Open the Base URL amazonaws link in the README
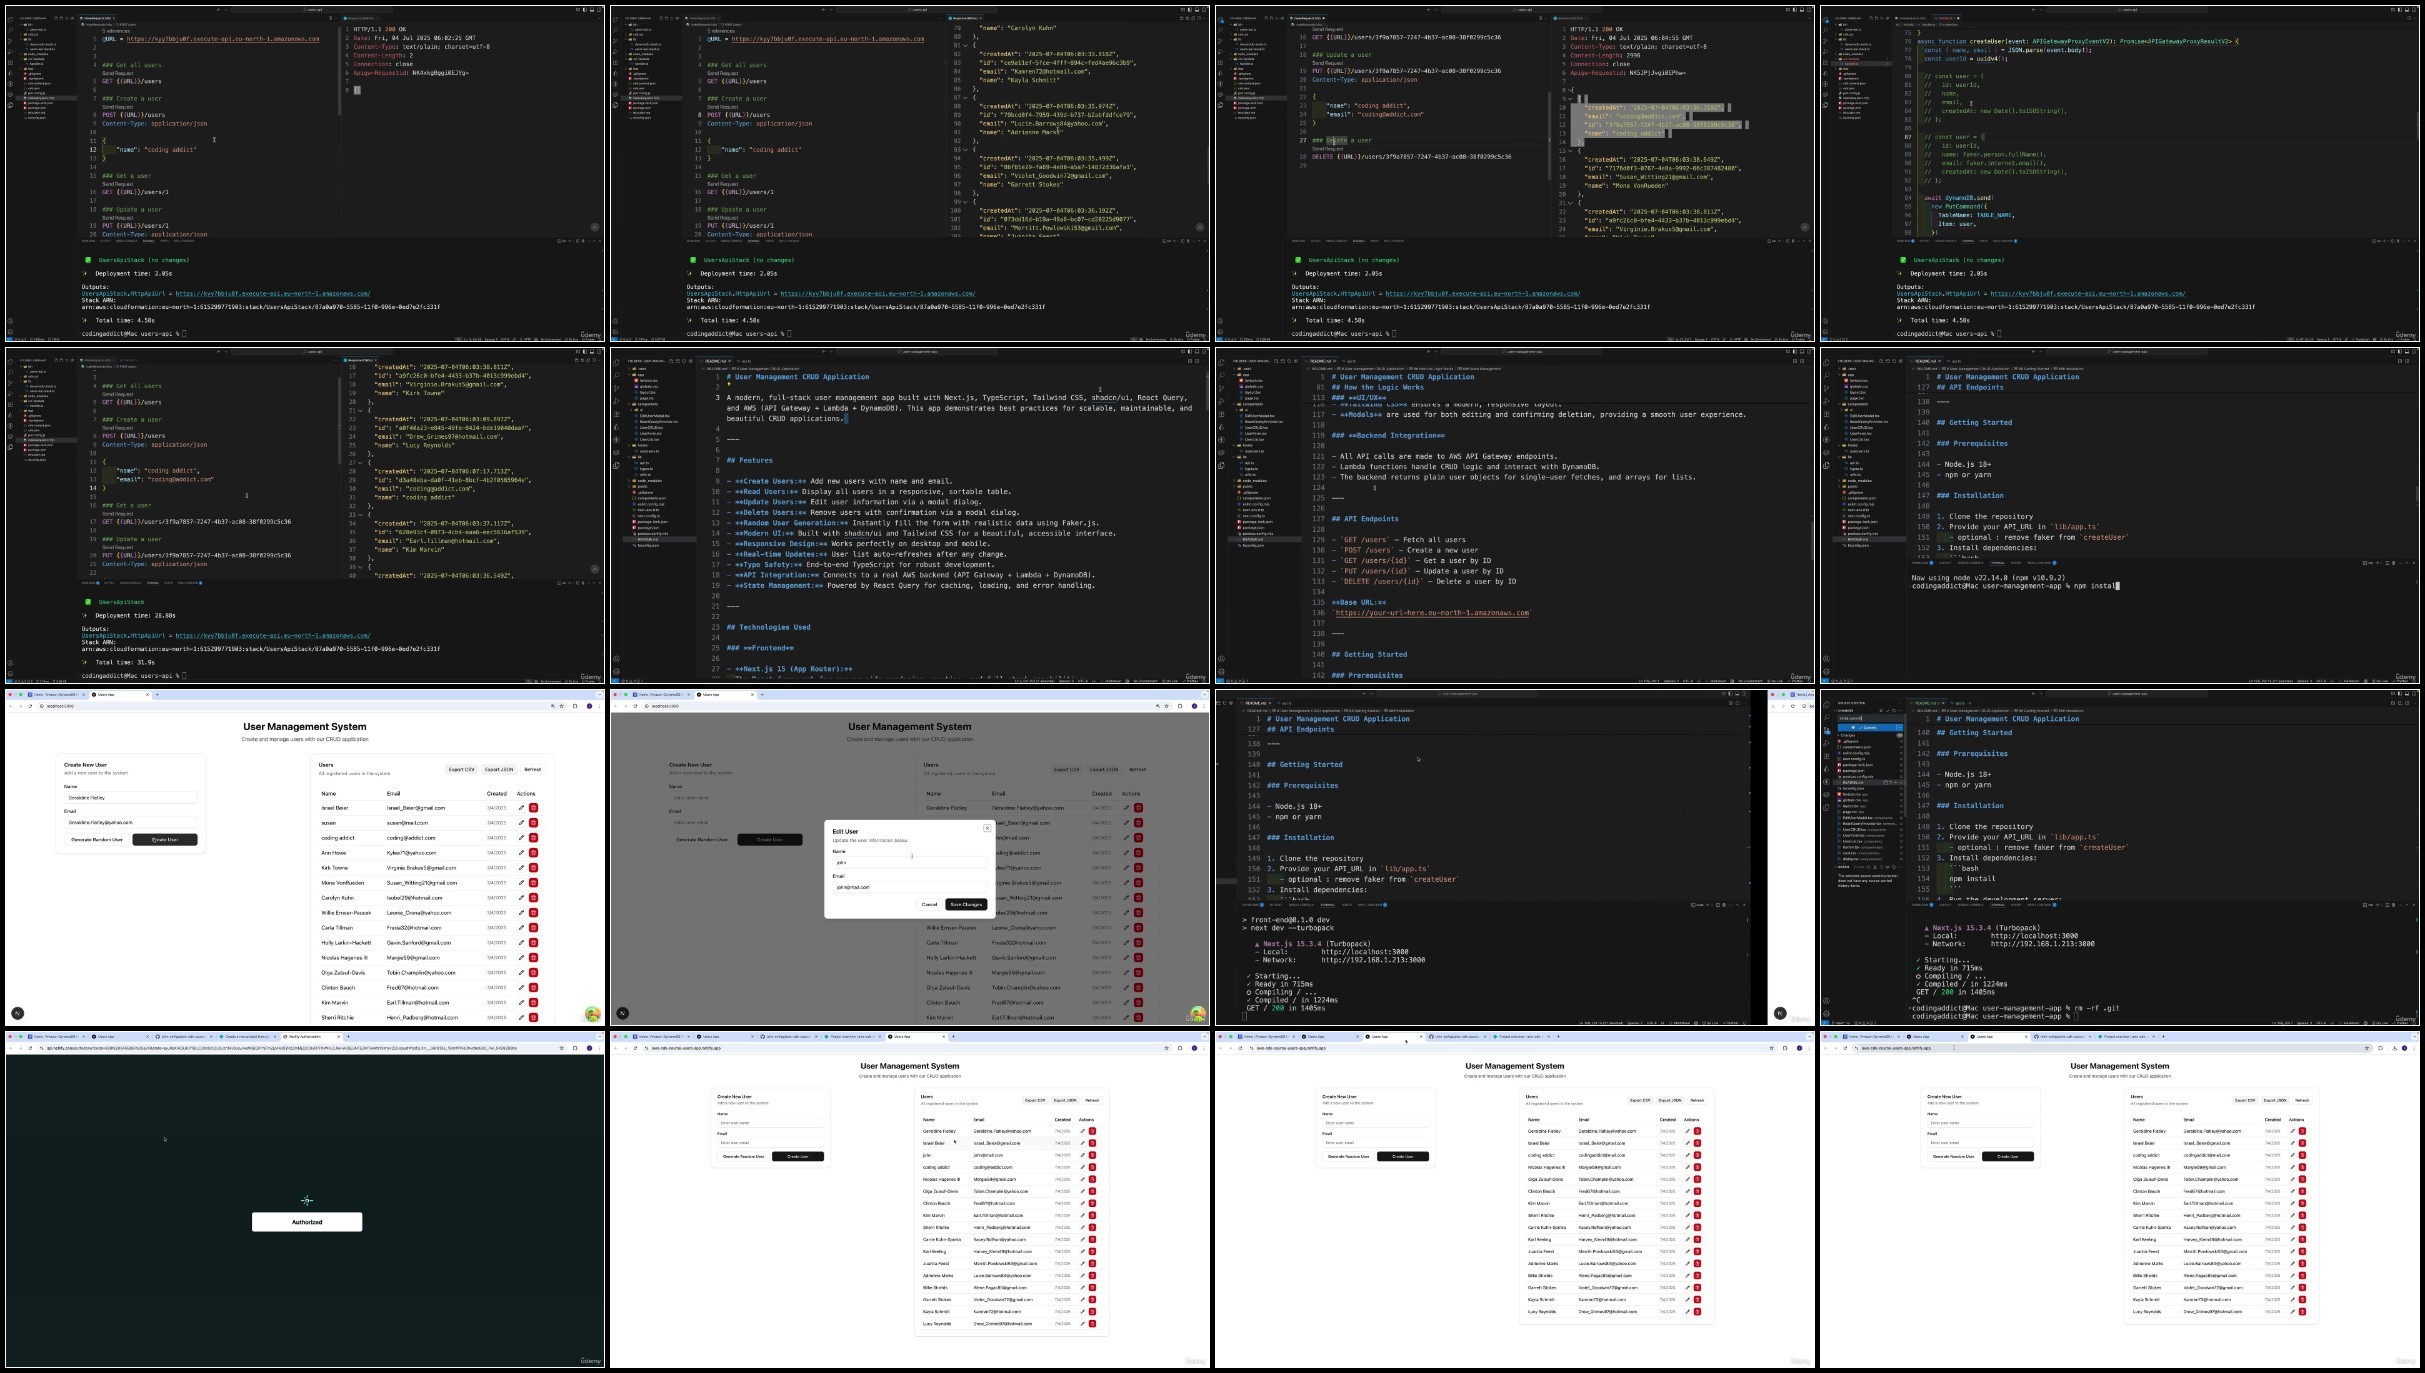Screen dimensions: 2425x1373 (x=1432, y=612)
